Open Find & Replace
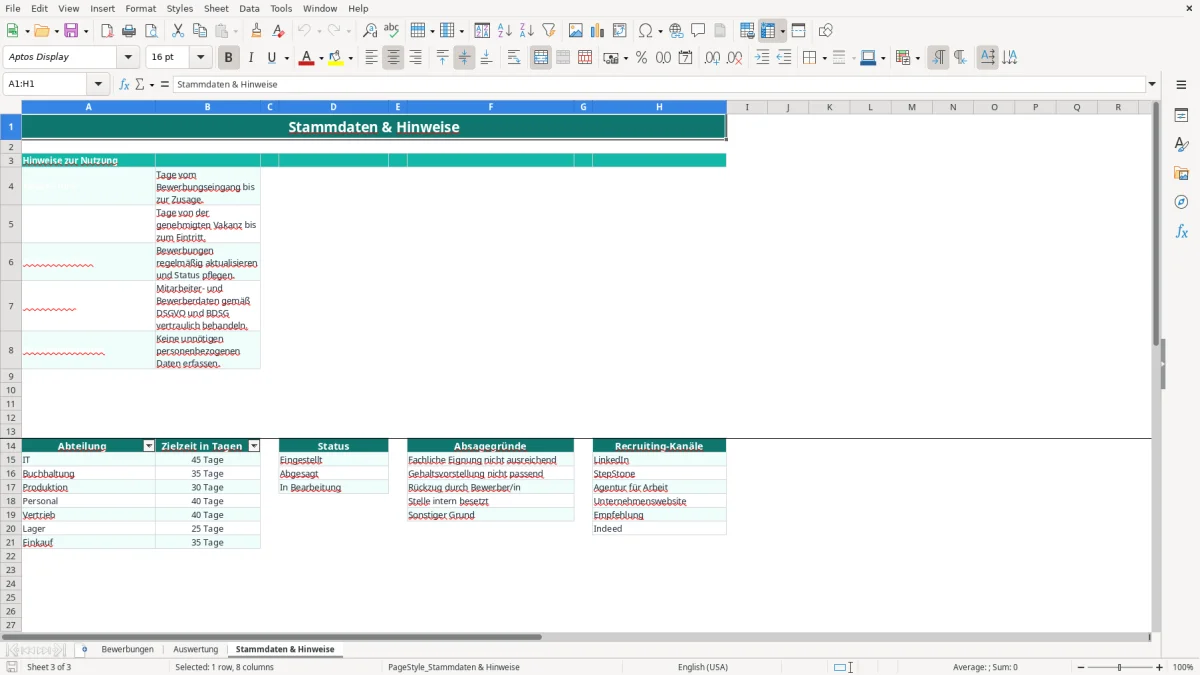 click(x=370, y=31)
